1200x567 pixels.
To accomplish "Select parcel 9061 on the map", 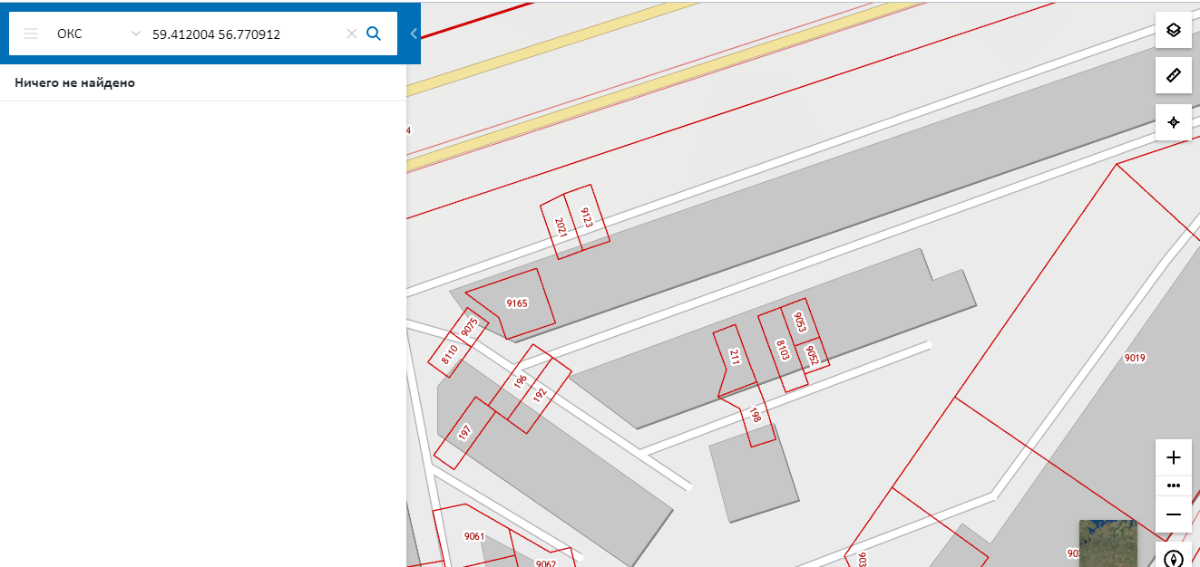I will tap(474, 537).
